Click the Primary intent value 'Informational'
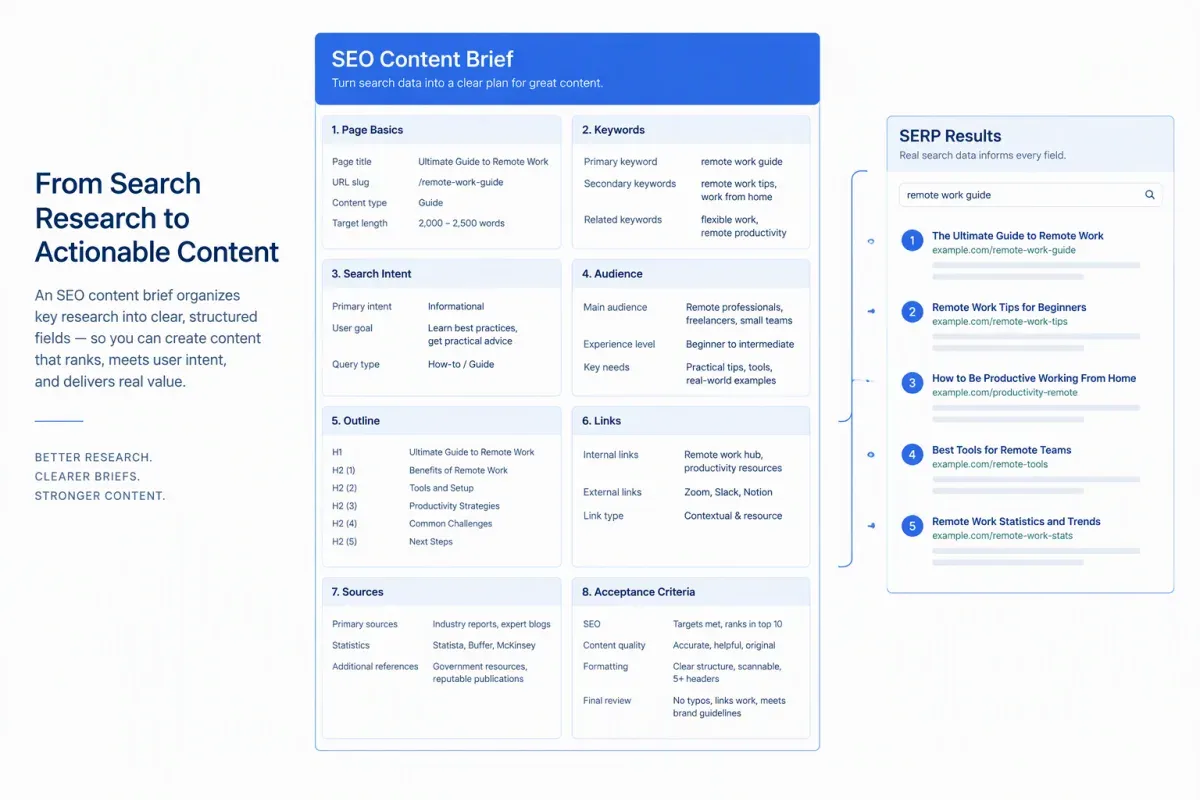The height and width of the screenshot is (800, 1200). click(x=456, y=307)
